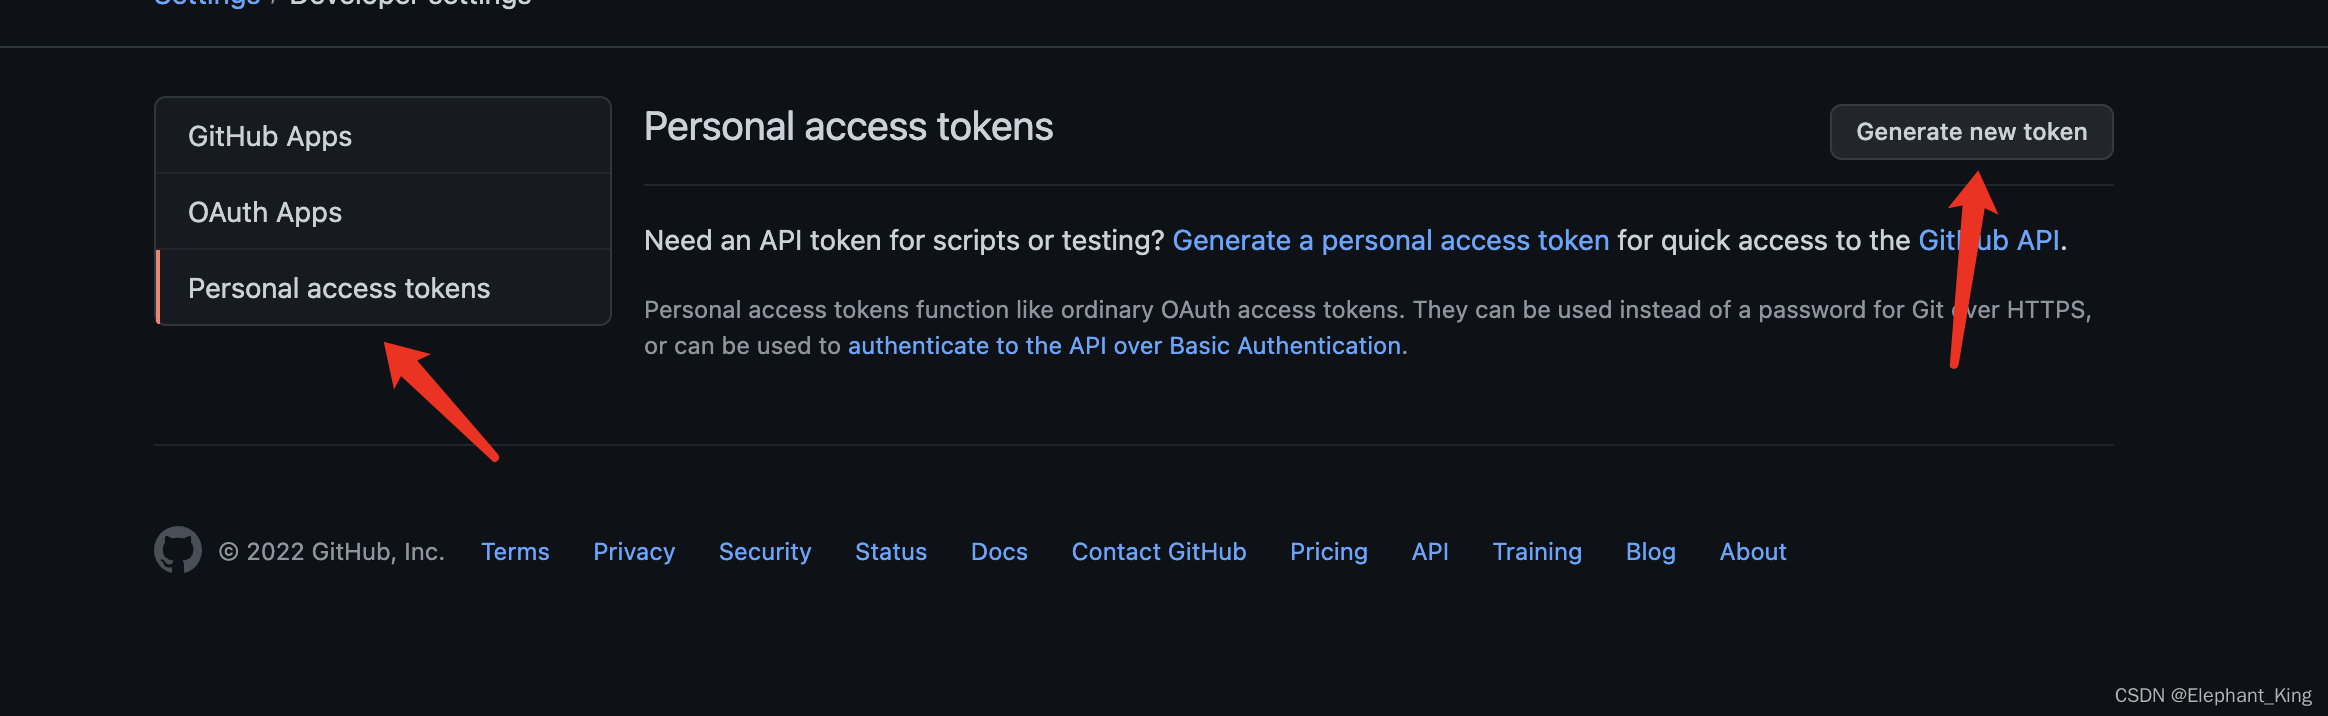Viewport: 2328px width, 716px height.
Task: Check the Status footer link
Action: pyautogui.click(x=891, y=552)
